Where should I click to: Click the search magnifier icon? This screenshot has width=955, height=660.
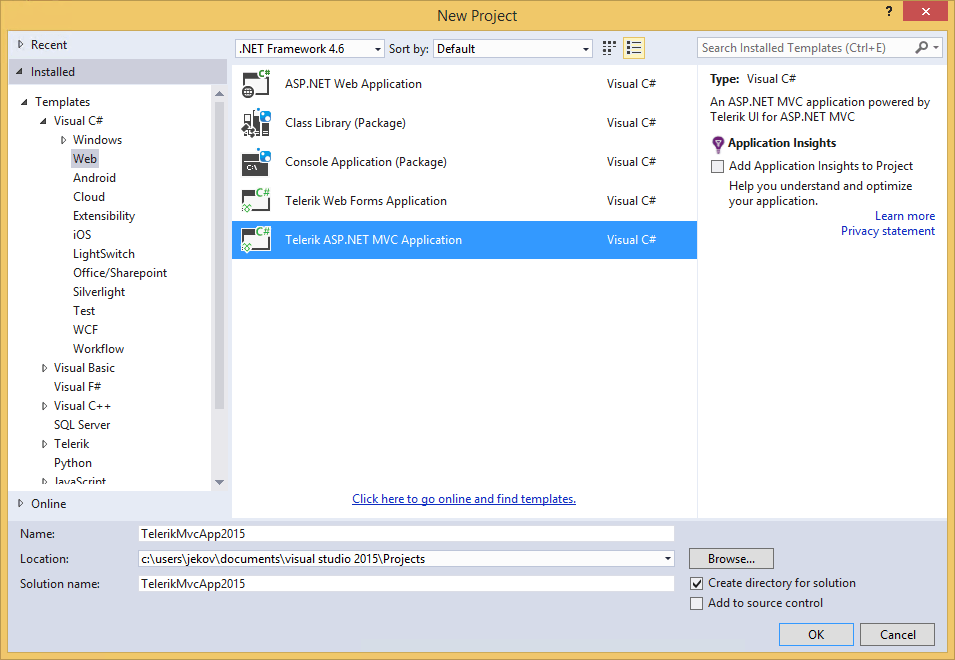pyautogui.click(x=920, y=46)
